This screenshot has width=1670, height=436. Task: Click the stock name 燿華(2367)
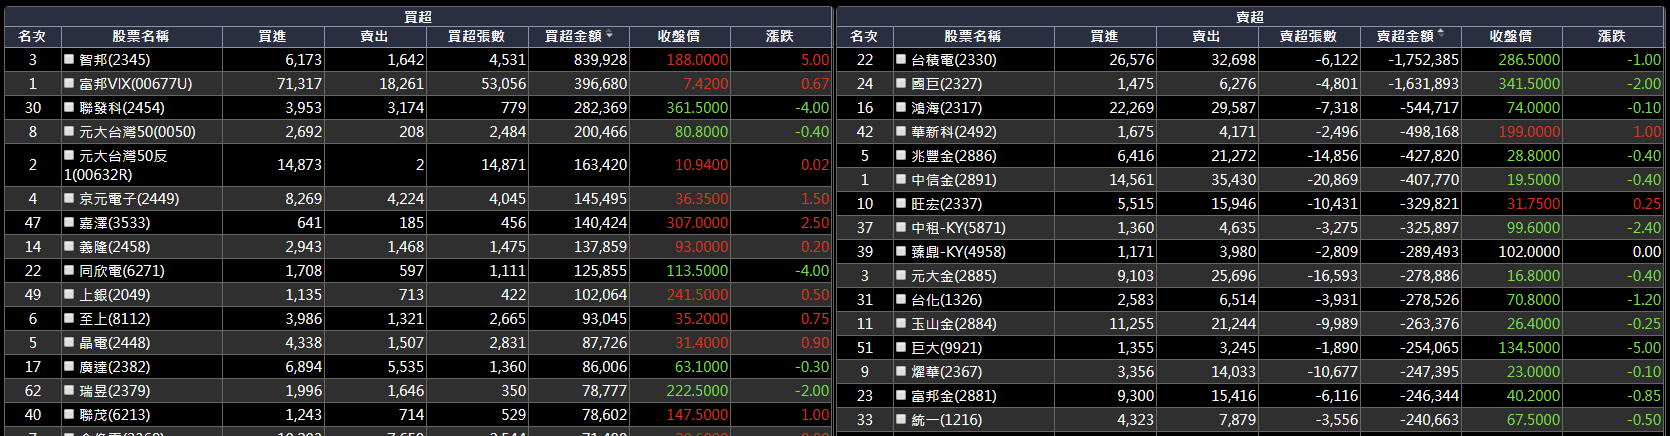point(946,371)
